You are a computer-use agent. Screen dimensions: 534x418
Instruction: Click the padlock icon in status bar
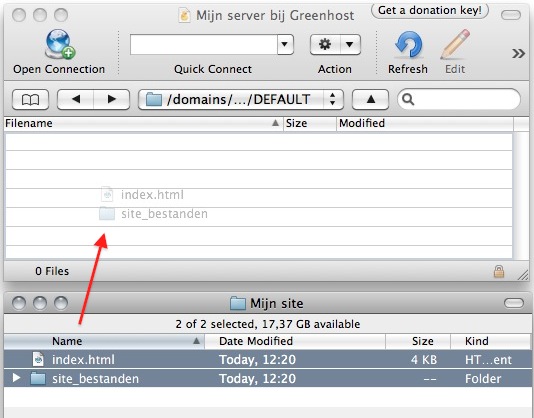499,272
